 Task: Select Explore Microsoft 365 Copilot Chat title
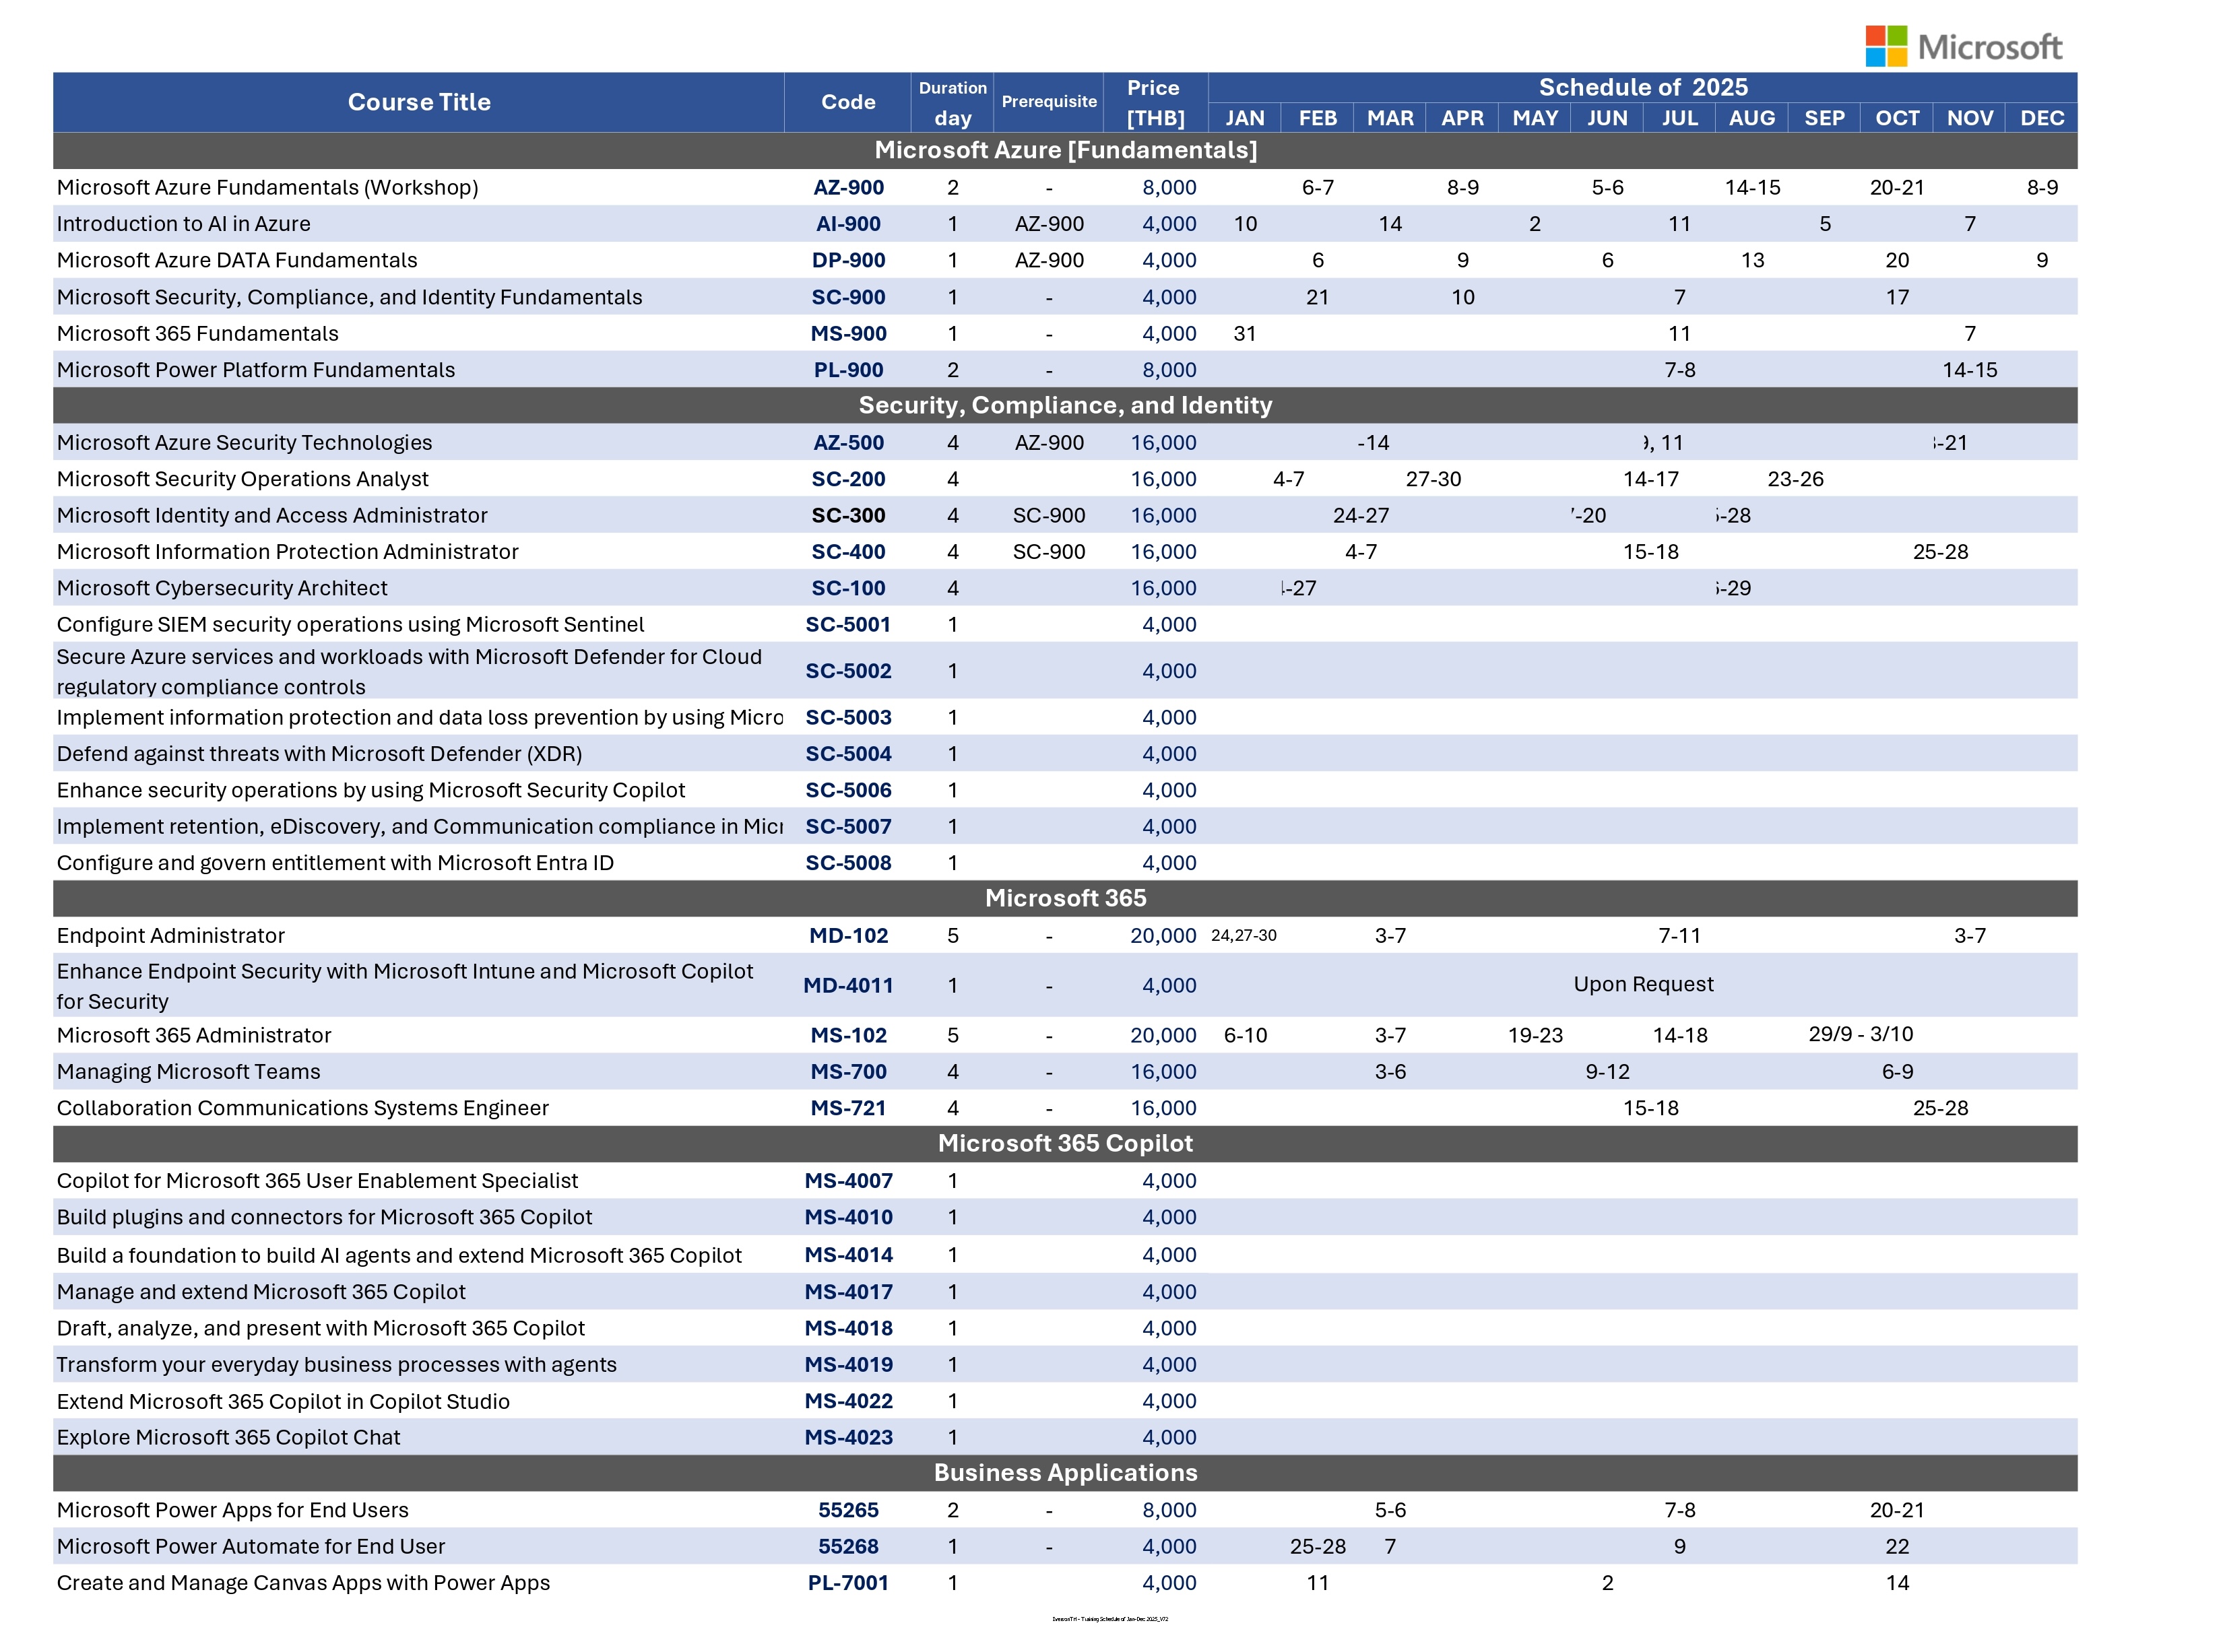click(228, 1437)
